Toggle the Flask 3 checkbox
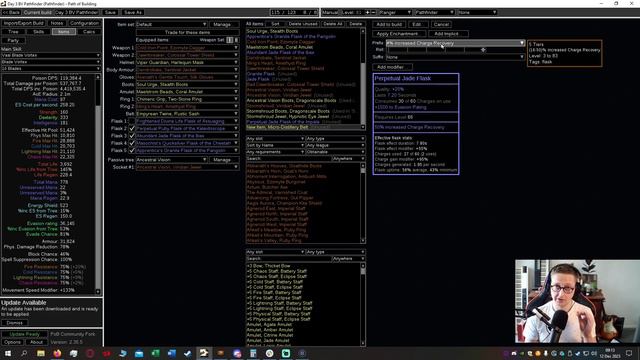 coord(132,136)
